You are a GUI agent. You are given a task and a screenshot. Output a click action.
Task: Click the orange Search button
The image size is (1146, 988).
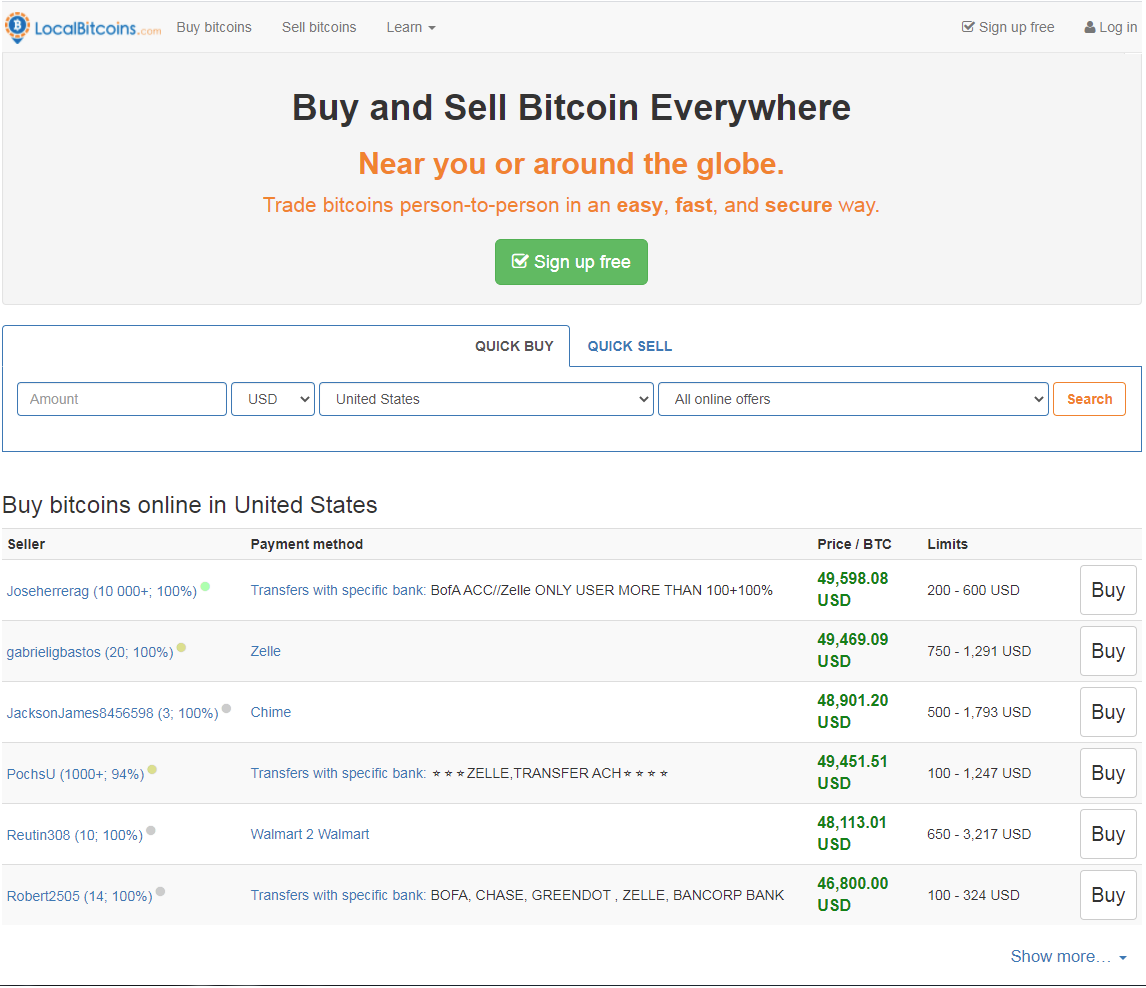[1089, 399]
